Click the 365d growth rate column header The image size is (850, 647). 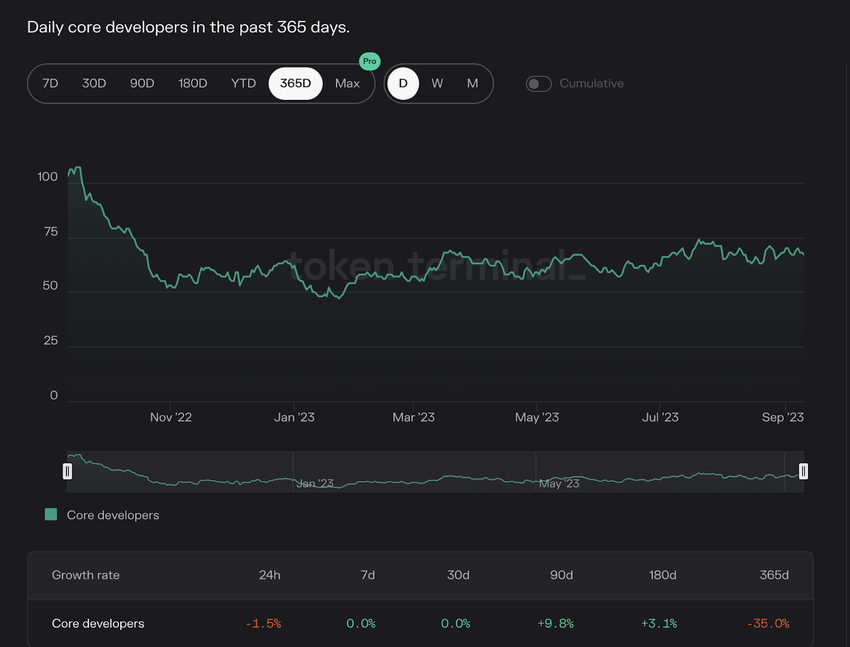773,575
